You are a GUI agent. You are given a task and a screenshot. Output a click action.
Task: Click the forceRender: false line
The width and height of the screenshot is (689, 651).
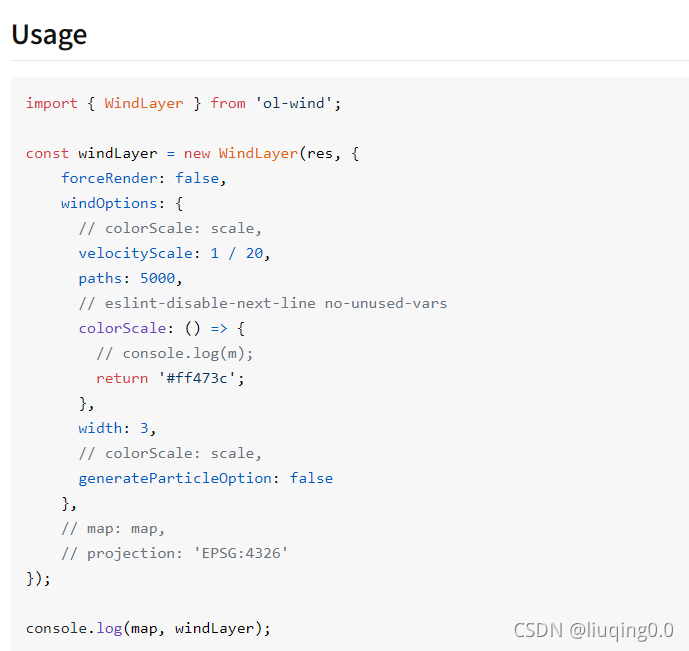[x=143, y=178]
